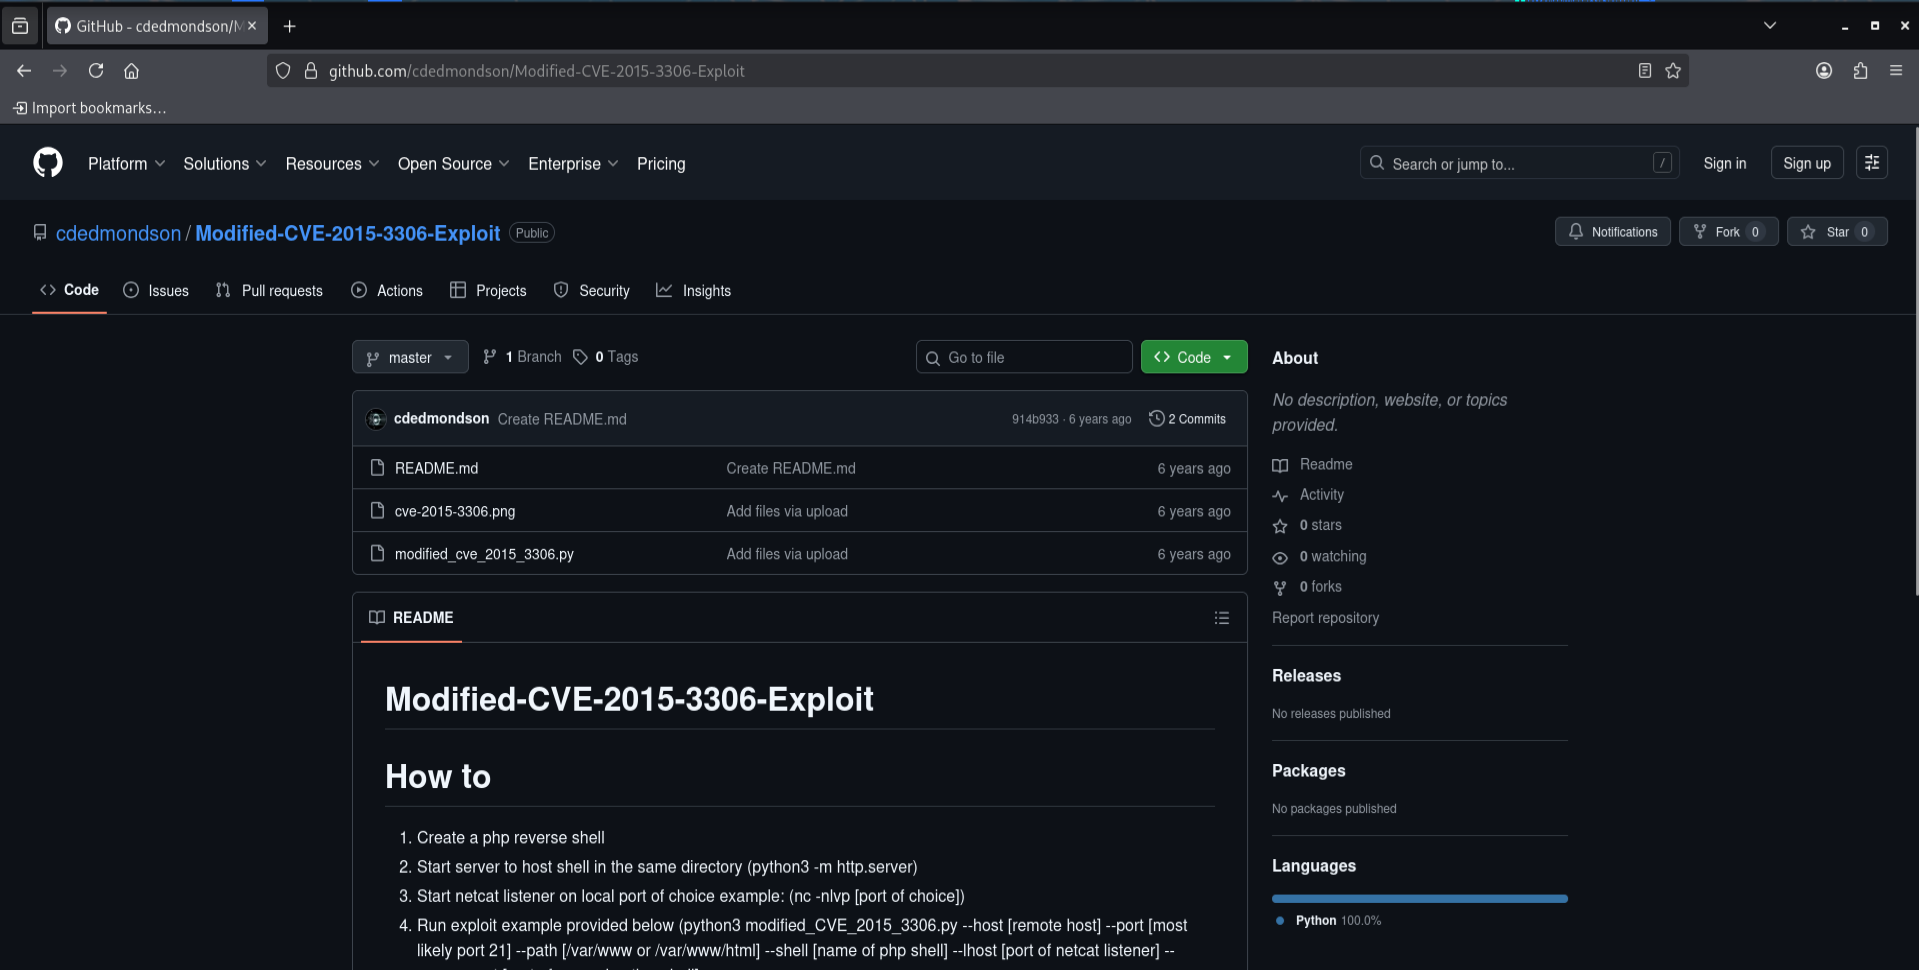Open a new browser tab with plus
Screen dimensions: 1919x970
pyautogui.click(x=290, y=26)
